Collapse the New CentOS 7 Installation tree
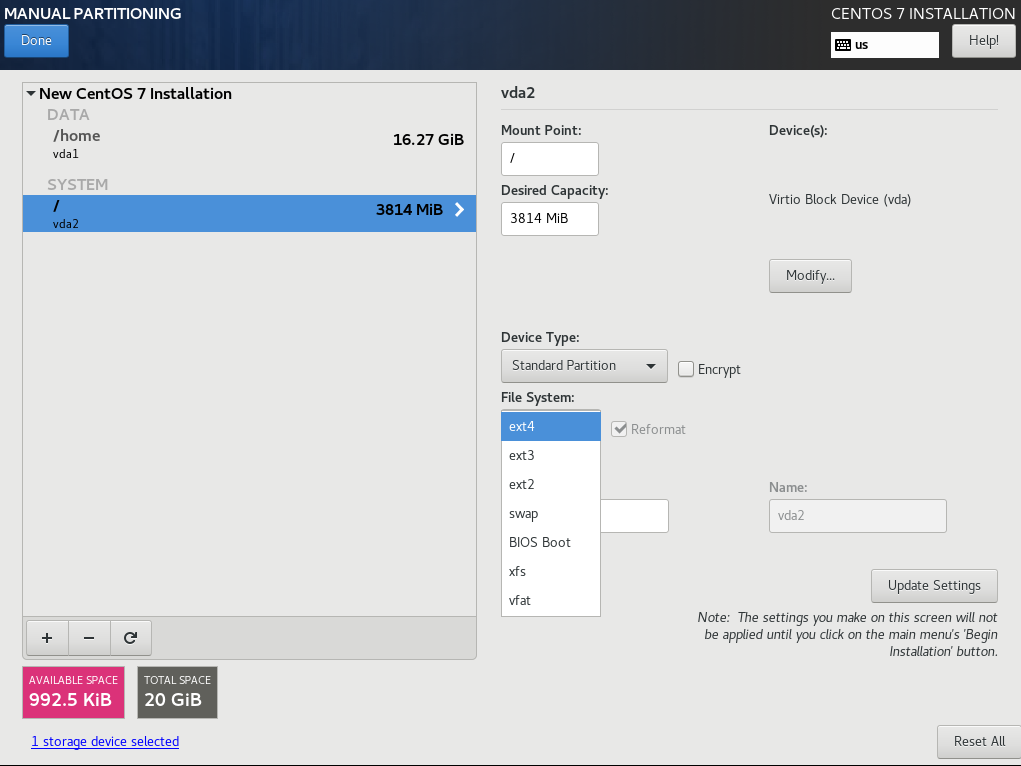This screenshot has height=766, width=1021. pos(31,93)
